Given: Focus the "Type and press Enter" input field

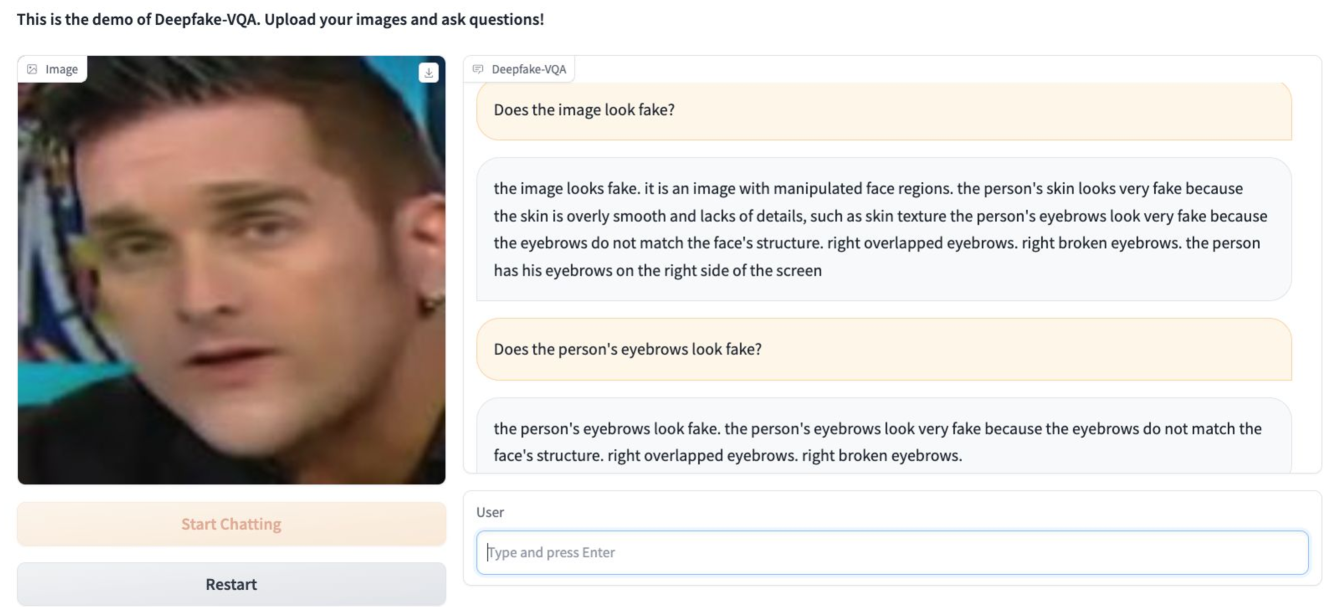Looking at the screenshot, I should 891,552.
